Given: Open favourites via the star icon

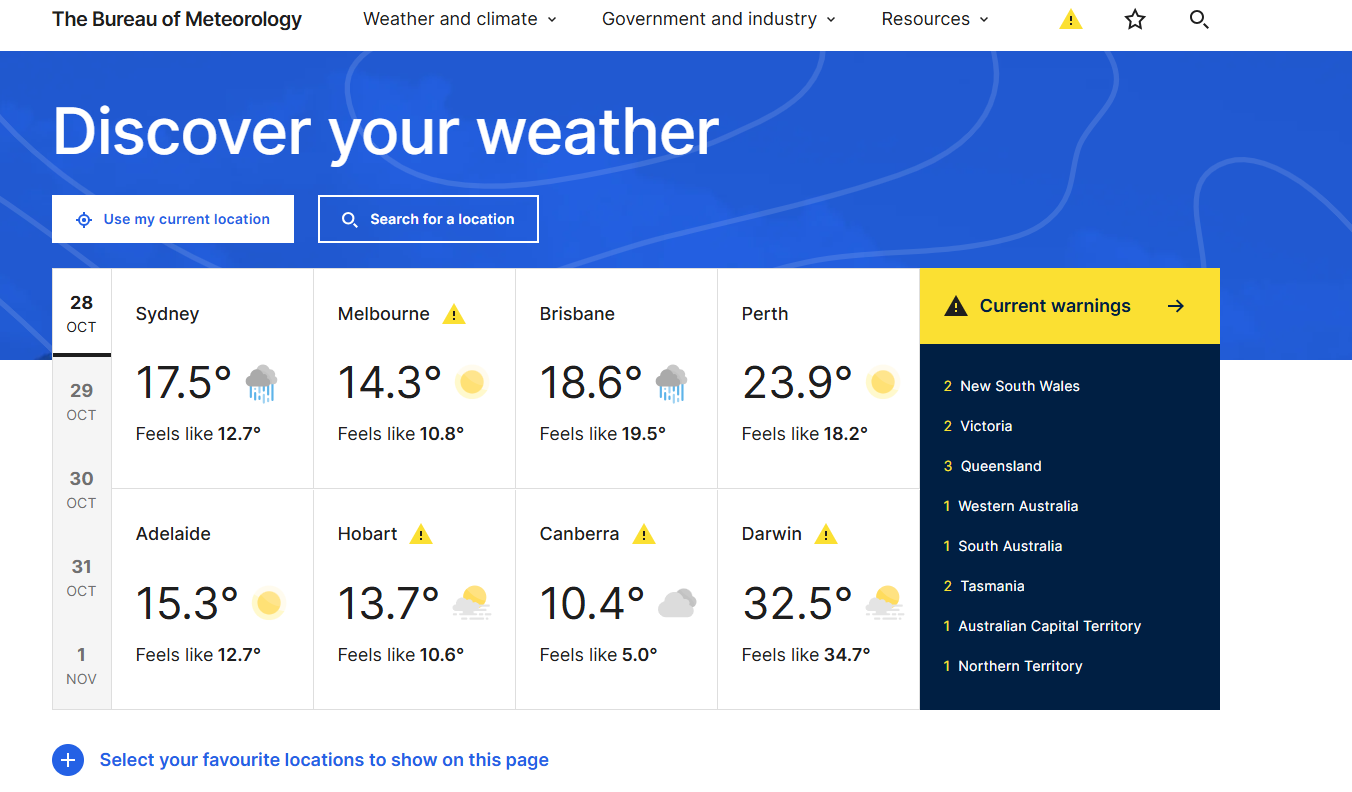Looking at the screenshot, I should (x=1135, y=19).
